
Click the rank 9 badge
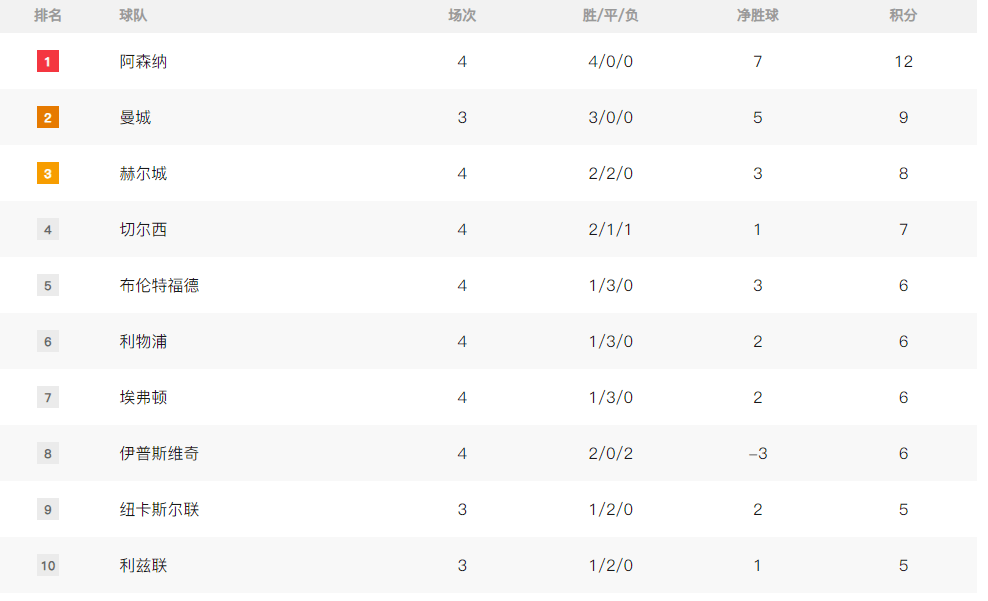coord(48,510)
